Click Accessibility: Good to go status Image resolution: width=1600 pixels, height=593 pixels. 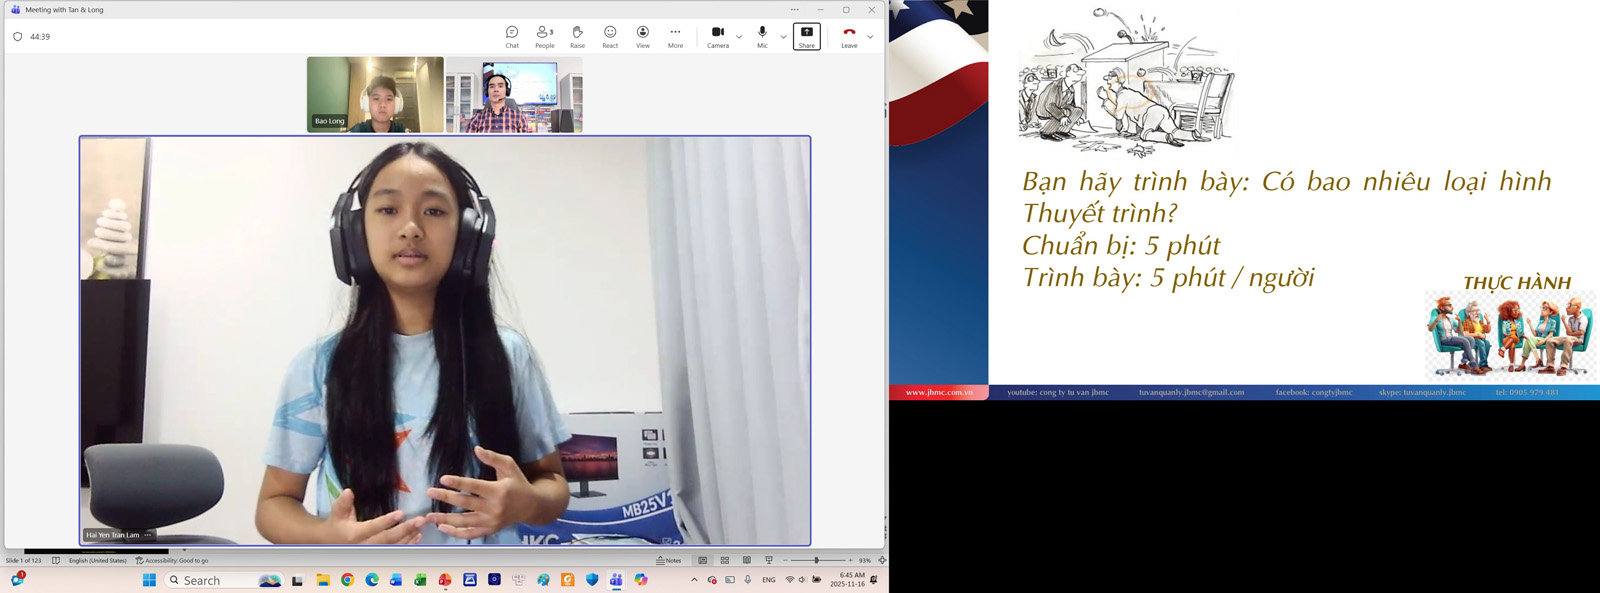172,560
